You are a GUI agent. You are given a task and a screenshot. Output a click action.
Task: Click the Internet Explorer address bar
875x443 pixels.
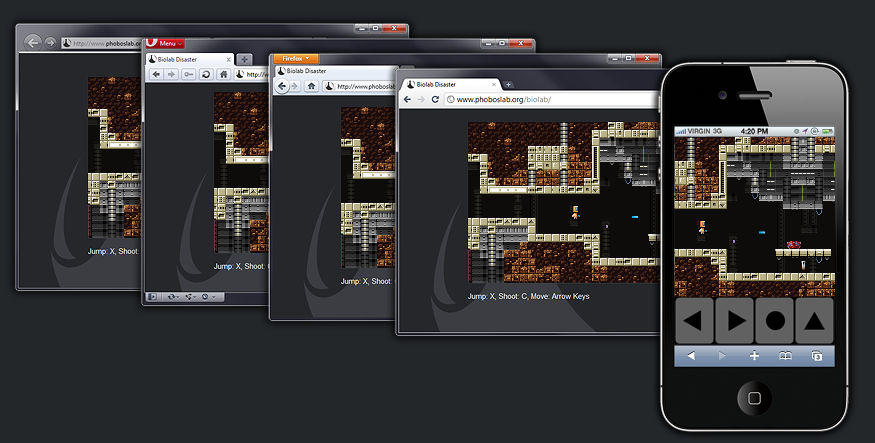click(x=101, y=43)
